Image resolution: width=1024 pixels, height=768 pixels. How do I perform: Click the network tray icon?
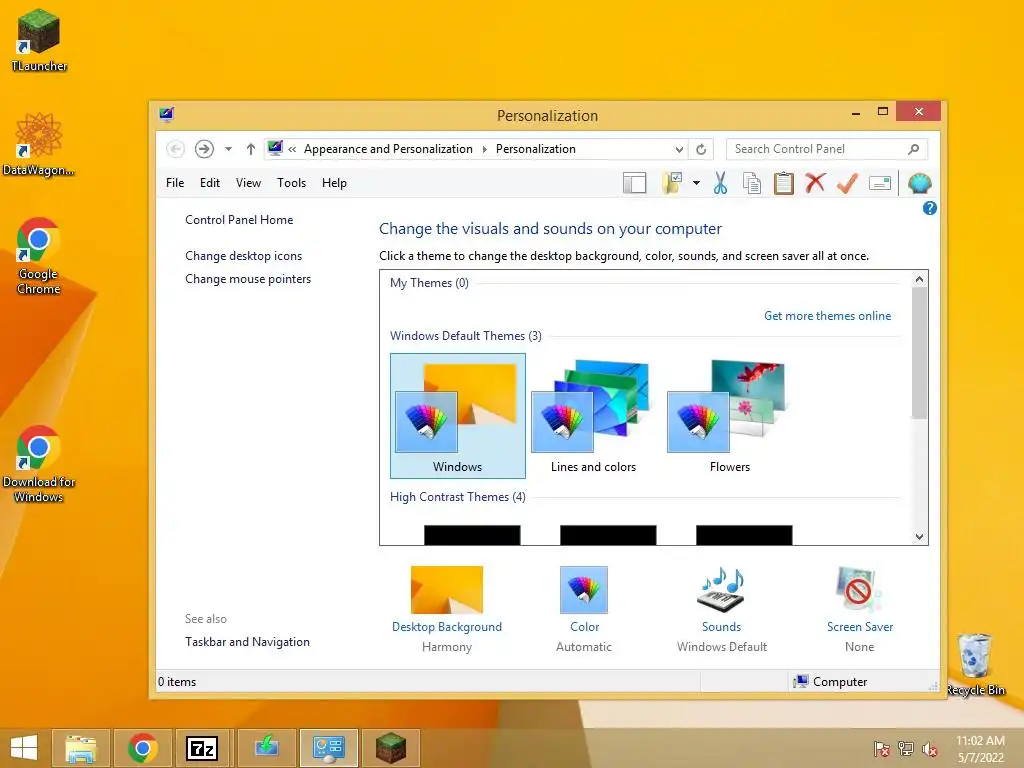906,749
